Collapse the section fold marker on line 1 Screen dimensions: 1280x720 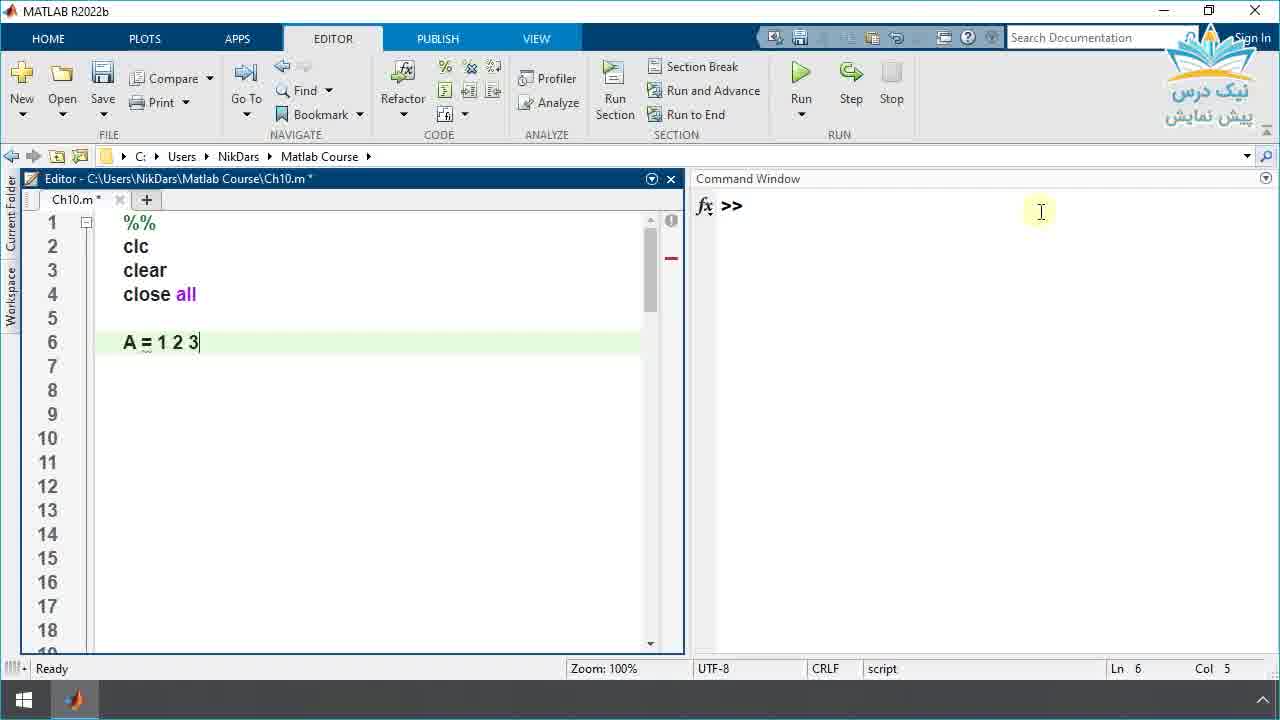(x=86, y=222)
